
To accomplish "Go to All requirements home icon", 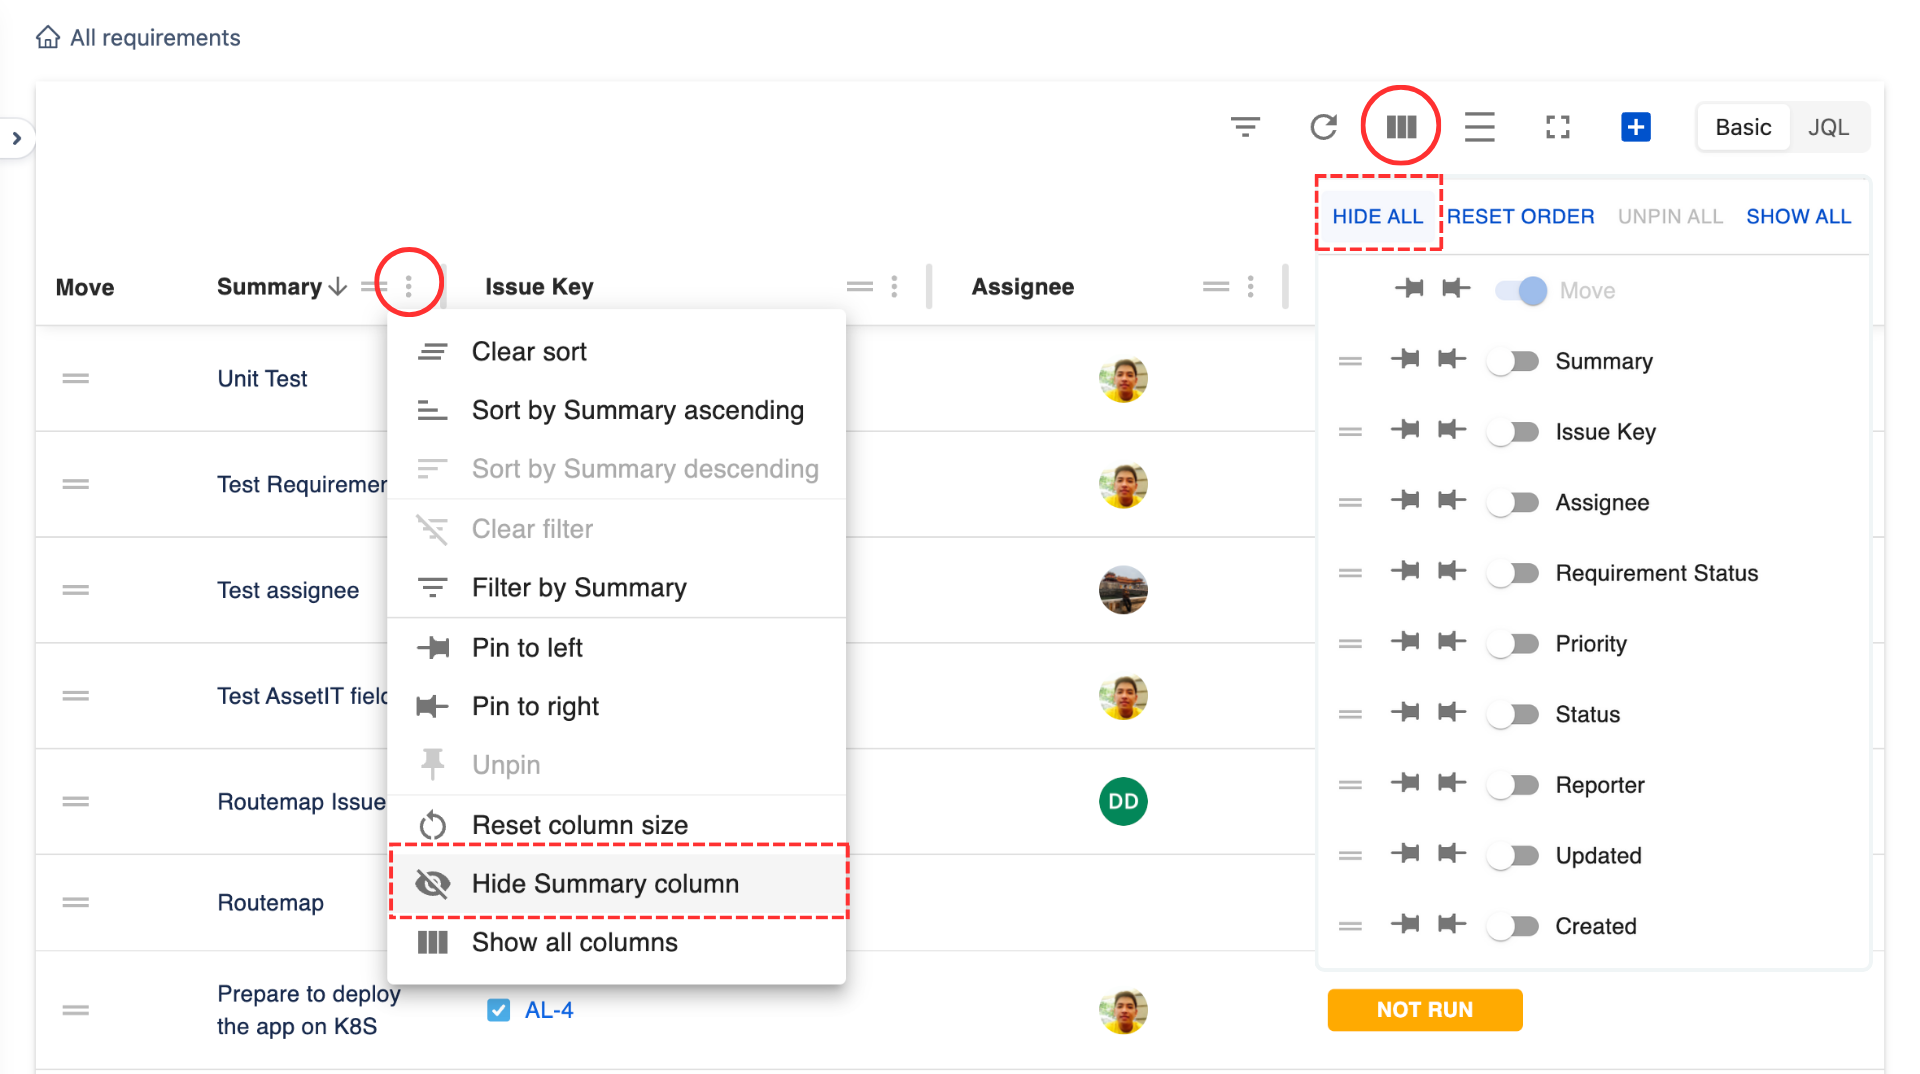I will tap(48, 38).
